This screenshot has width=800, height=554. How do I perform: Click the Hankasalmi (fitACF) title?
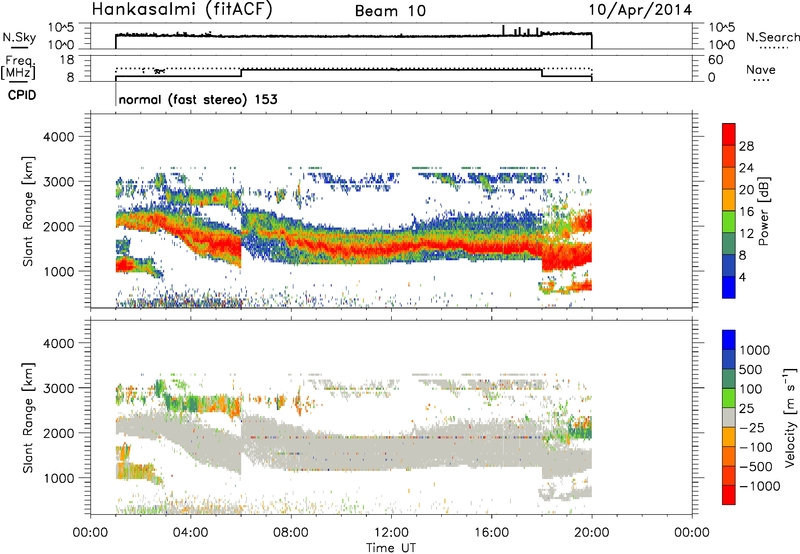182,10
